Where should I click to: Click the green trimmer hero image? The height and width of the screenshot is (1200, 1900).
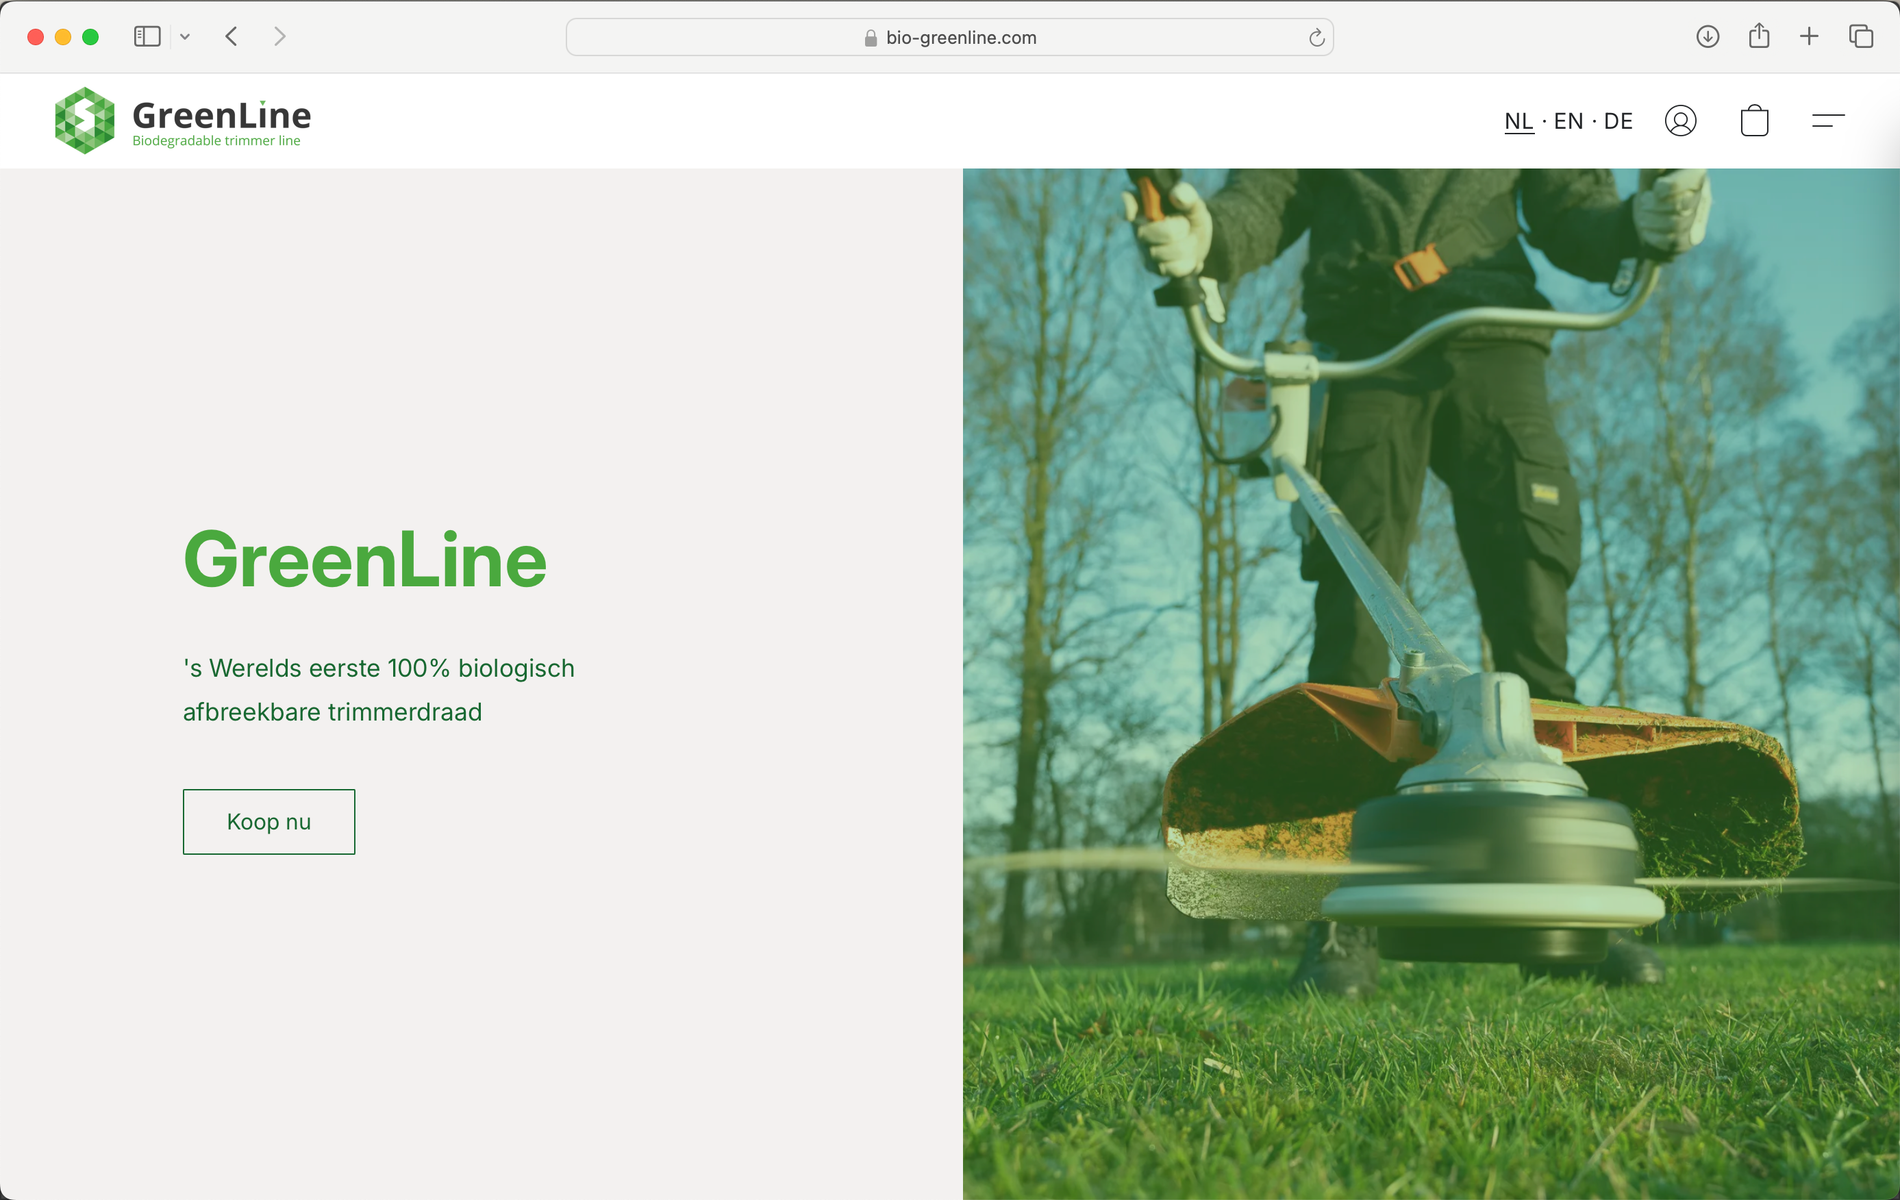[x=1430, y=680]
